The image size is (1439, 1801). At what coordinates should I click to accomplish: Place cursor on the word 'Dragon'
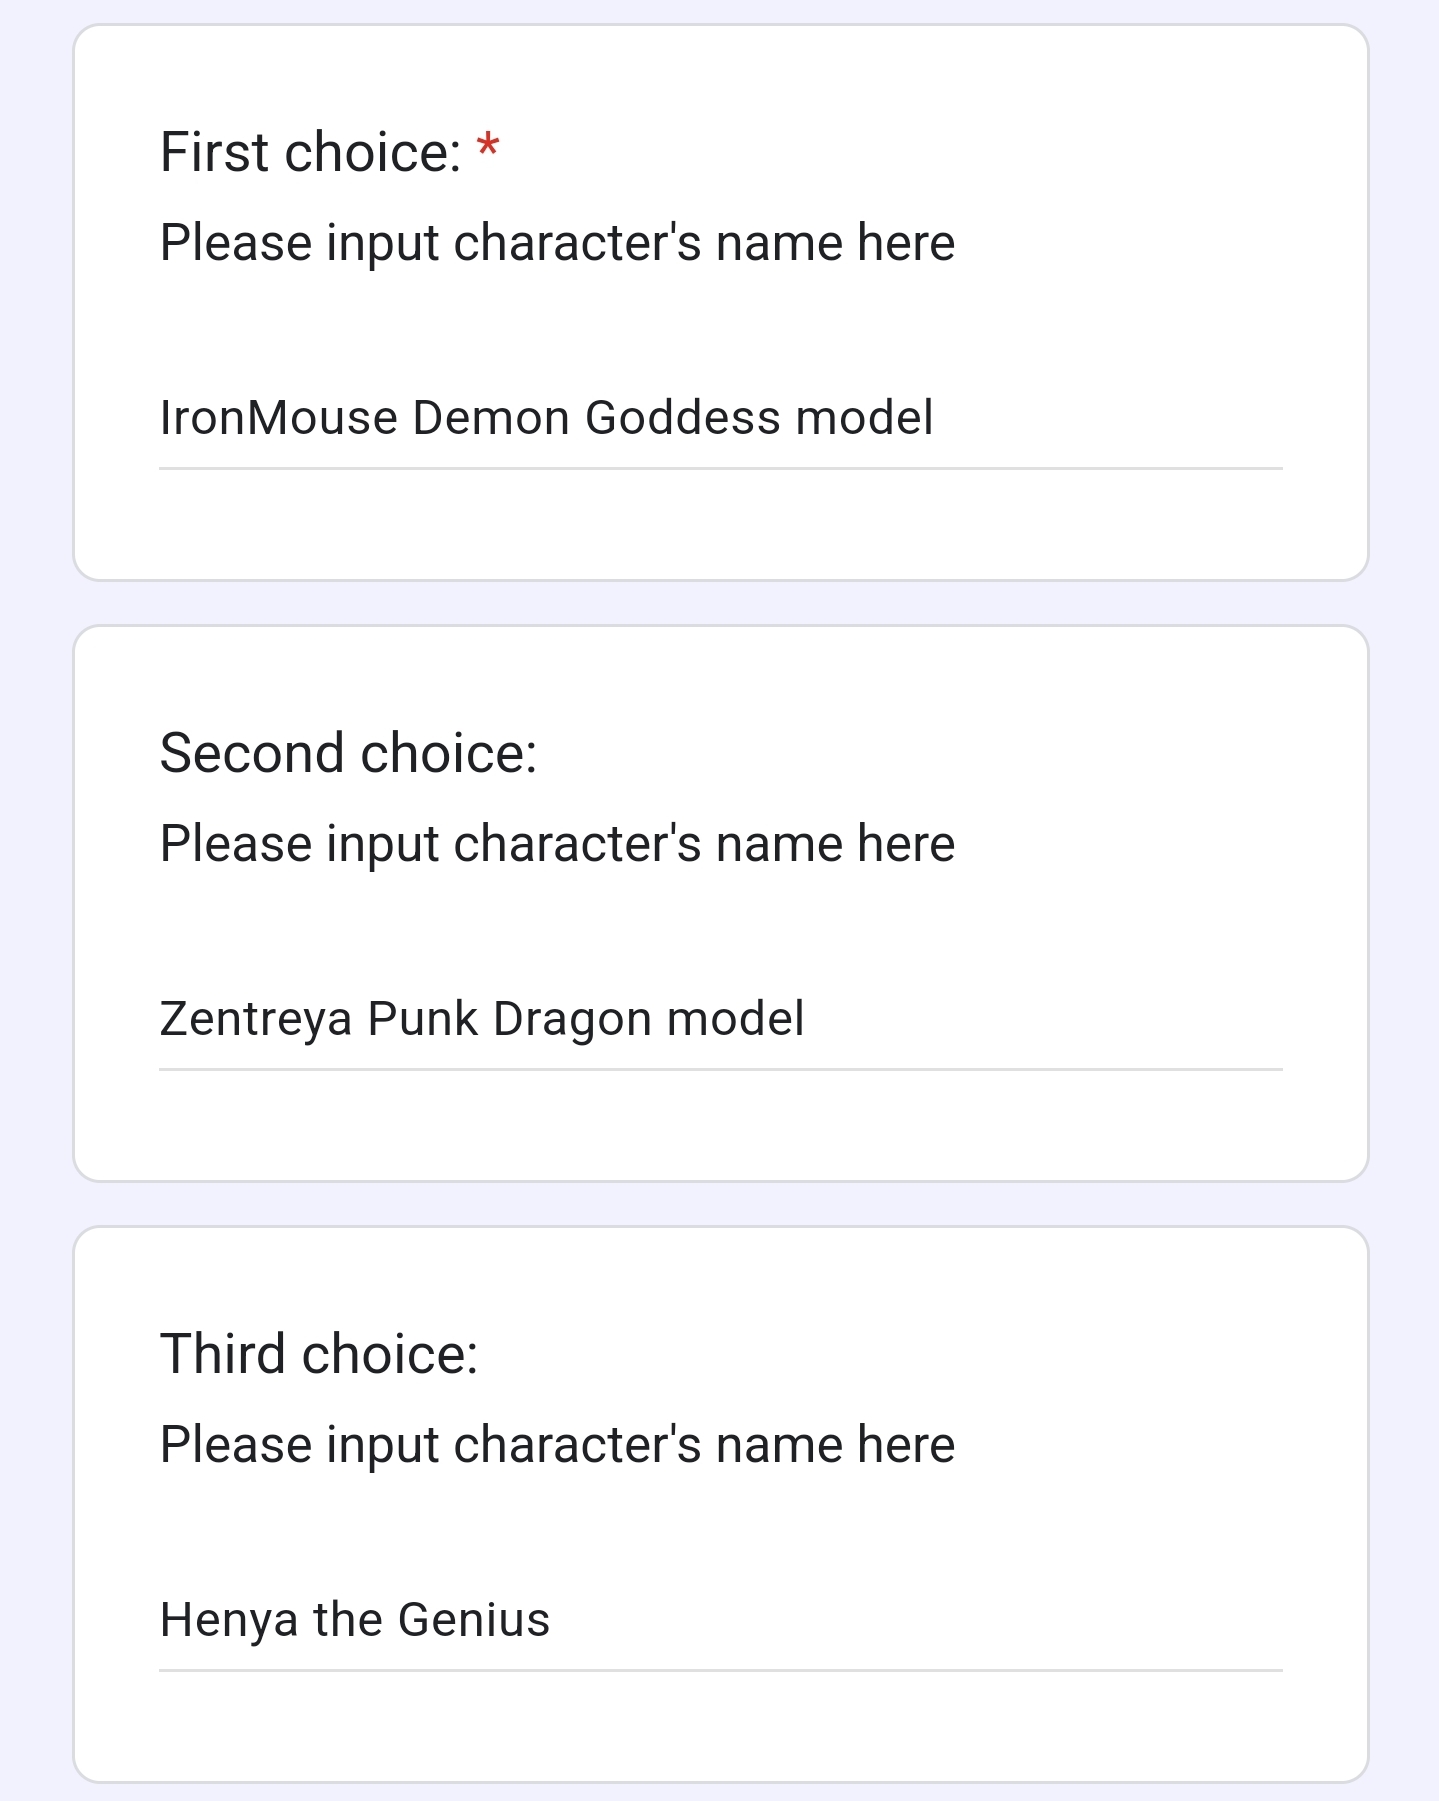[573, 1020]
